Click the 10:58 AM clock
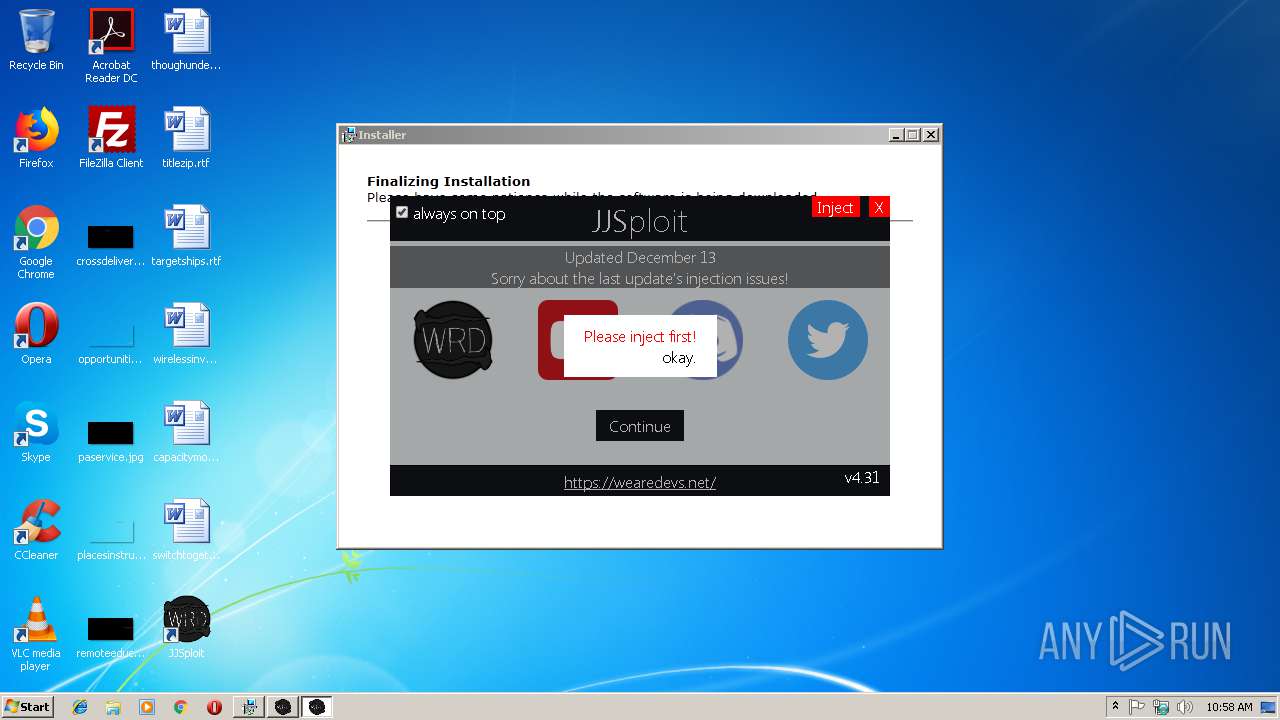The height and width of the screenshot is (720, 1280). click(x=1229, y=707)
